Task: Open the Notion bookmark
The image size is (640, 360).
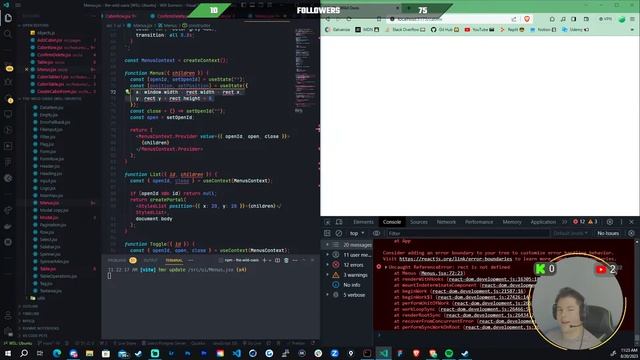Action: click(x=543, y=30)
